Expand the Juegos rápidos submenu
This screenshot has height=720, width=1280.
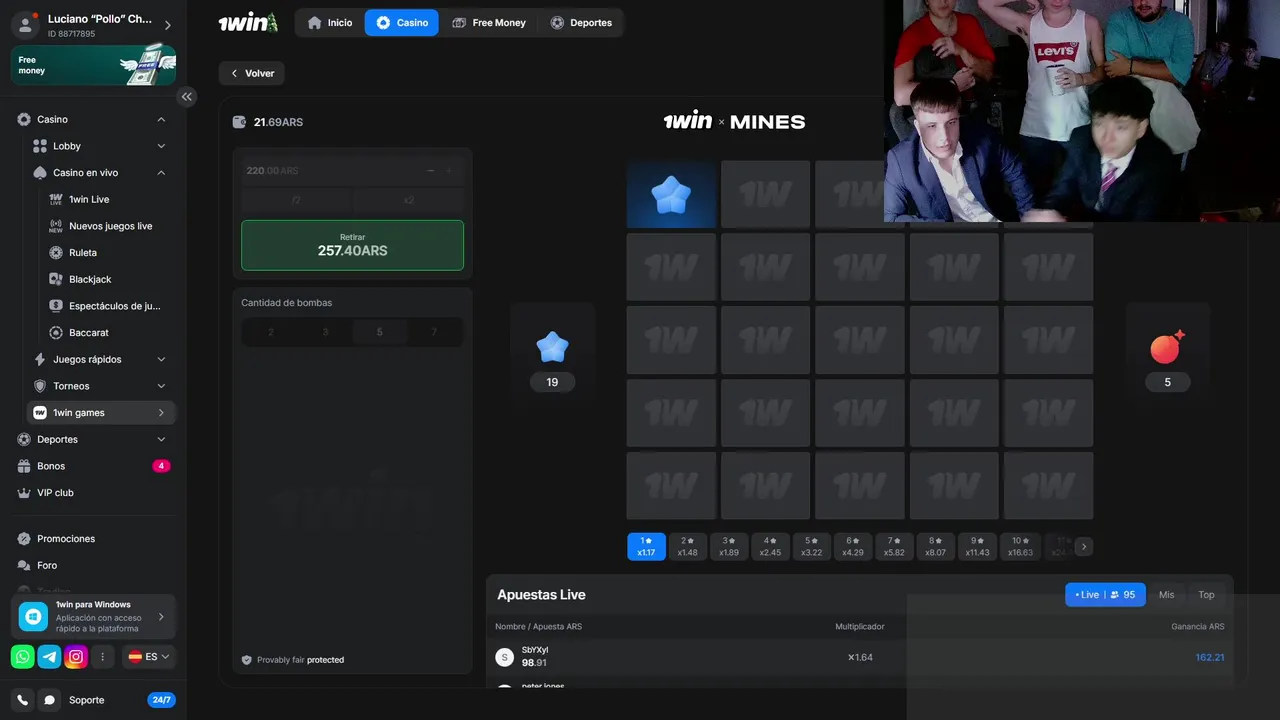(161, 359)
